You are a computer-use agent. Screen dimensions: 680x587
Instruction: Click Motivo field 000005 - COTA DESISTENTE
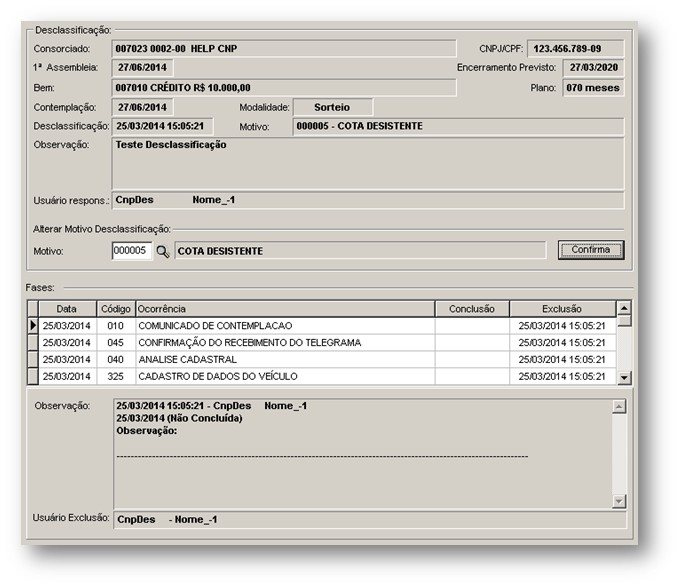[x=458, y=126]
